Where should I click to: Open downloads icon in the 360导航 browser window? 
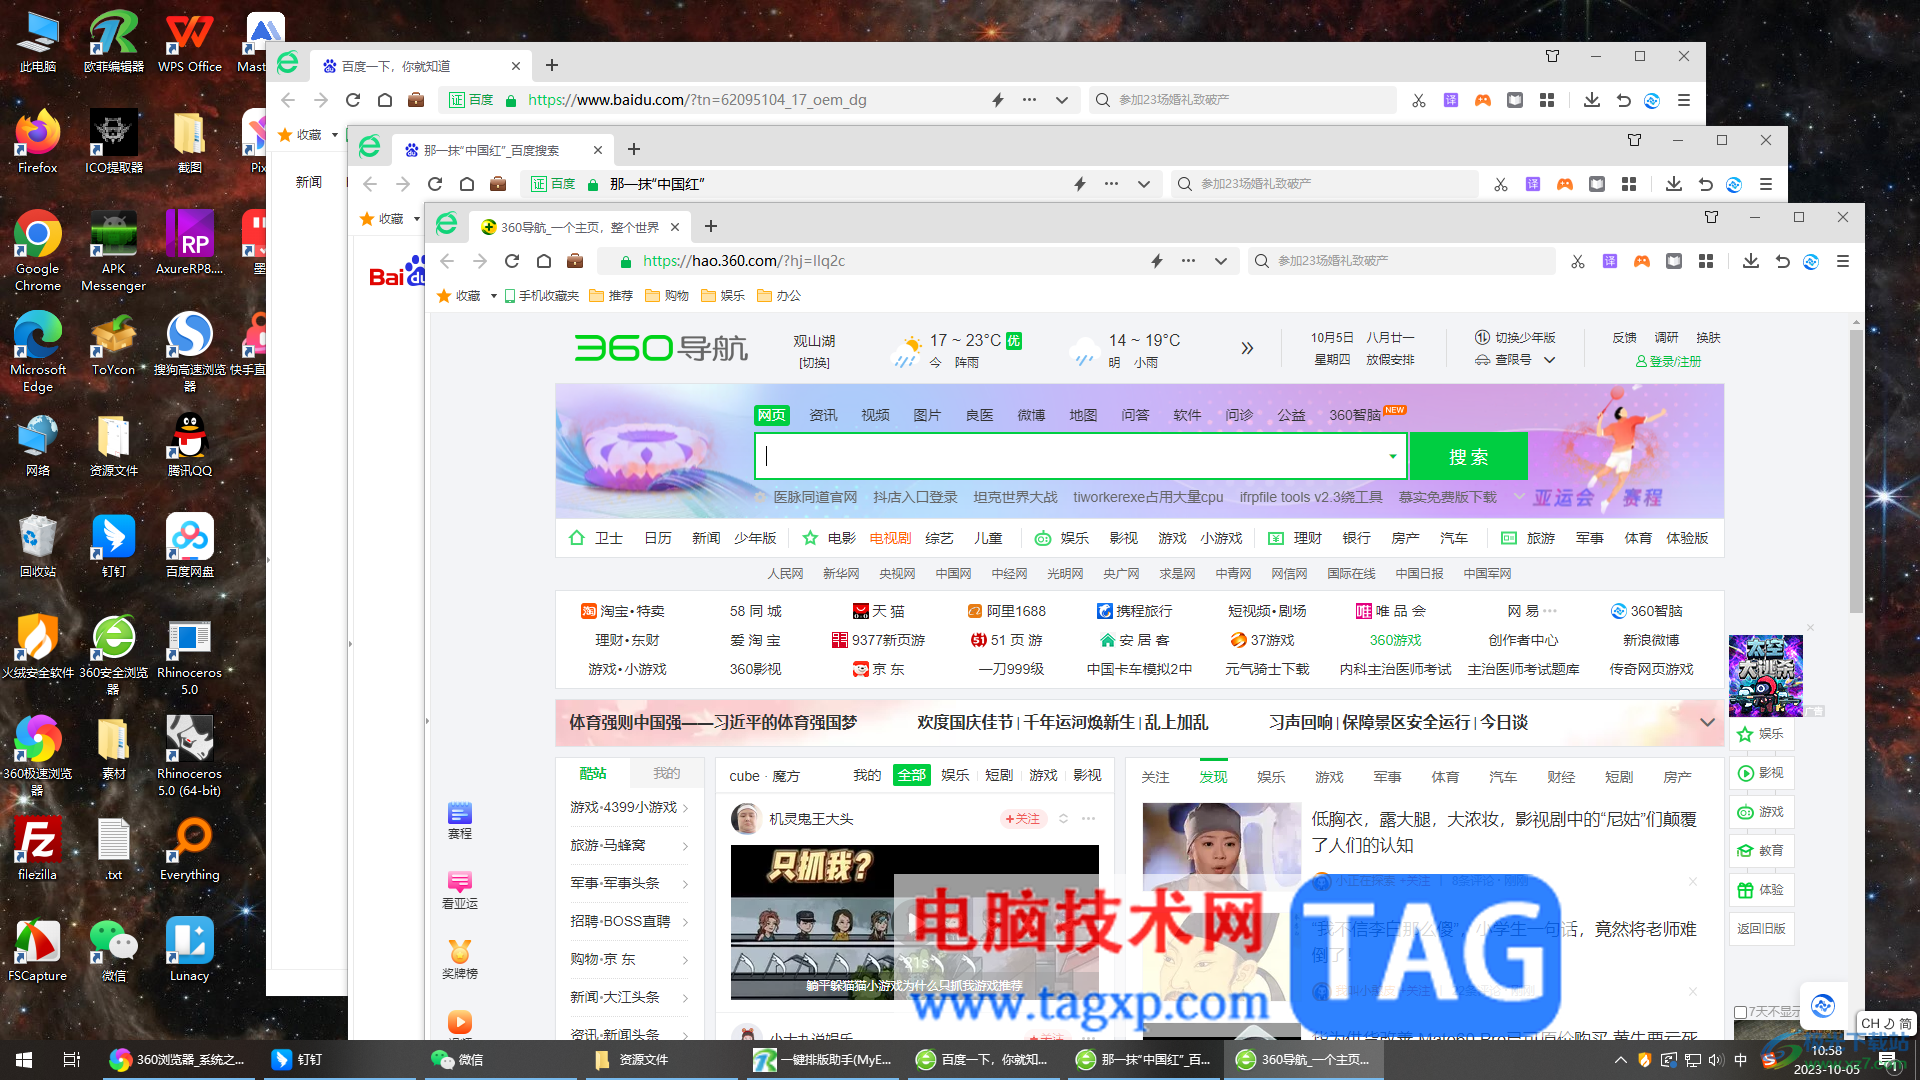(x=1750, y=261)
